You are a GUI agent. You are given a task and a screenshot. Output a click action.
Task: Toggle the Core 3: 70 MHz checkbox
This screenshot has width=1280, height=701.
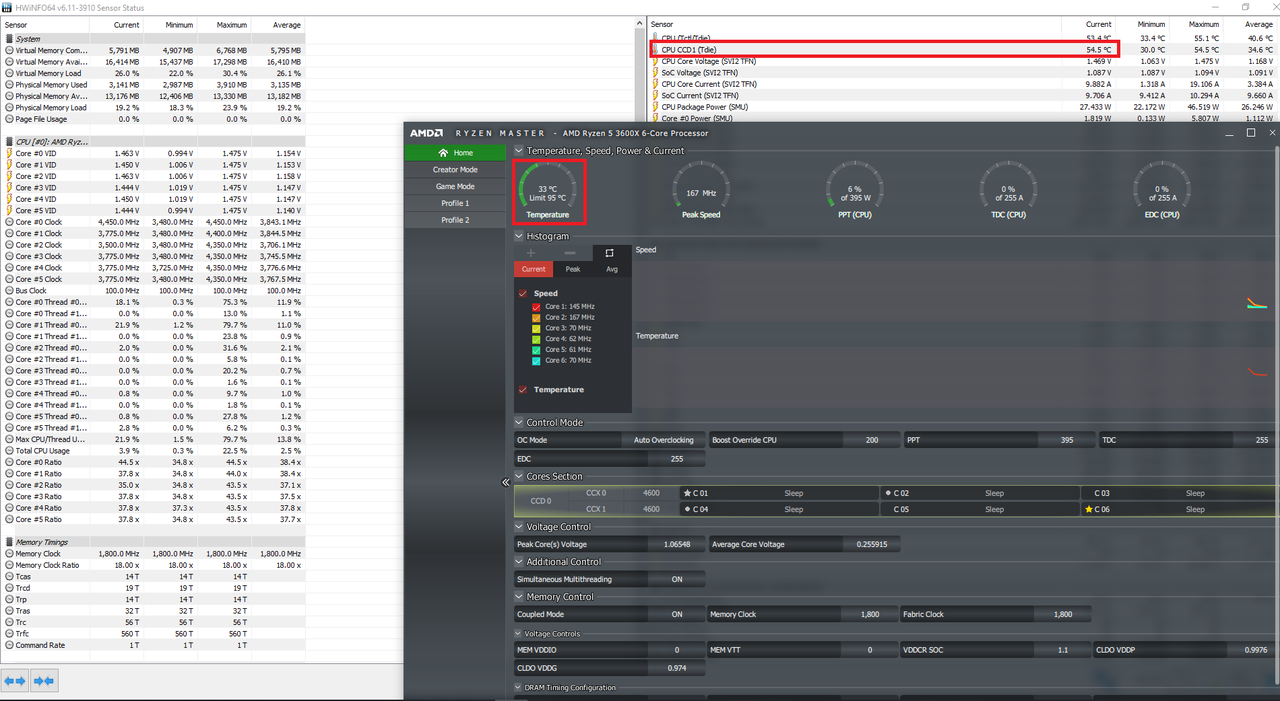(x=537, y=328)
